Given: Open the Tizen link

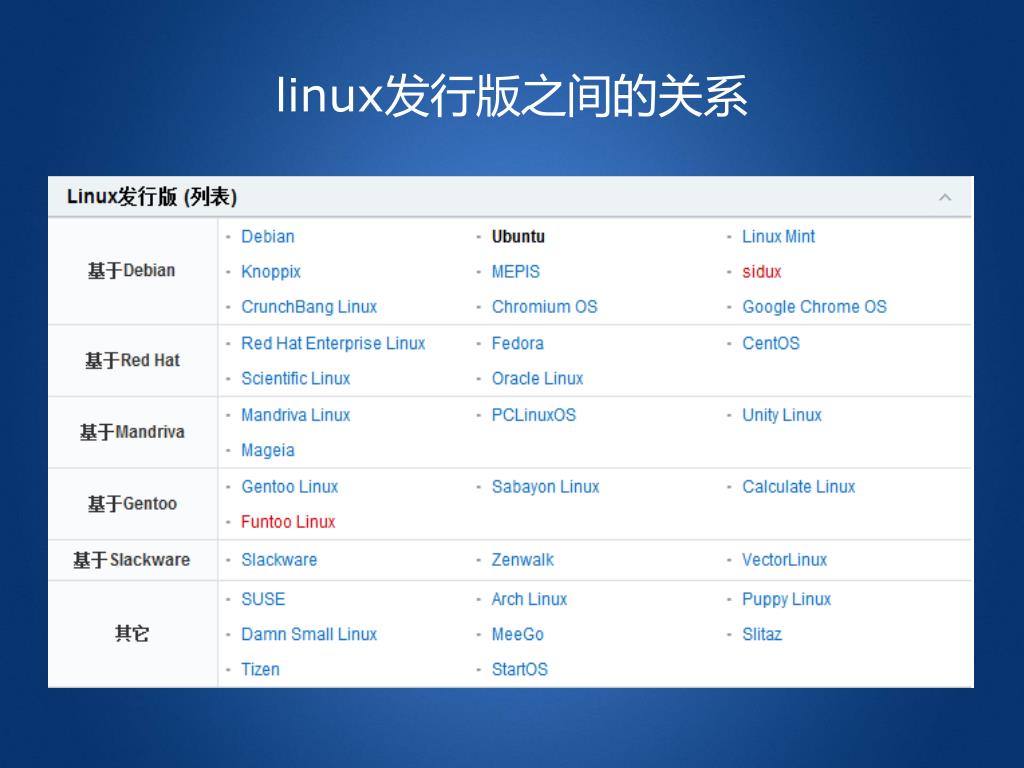Looking at the screenshot, I should pos(261,670).
